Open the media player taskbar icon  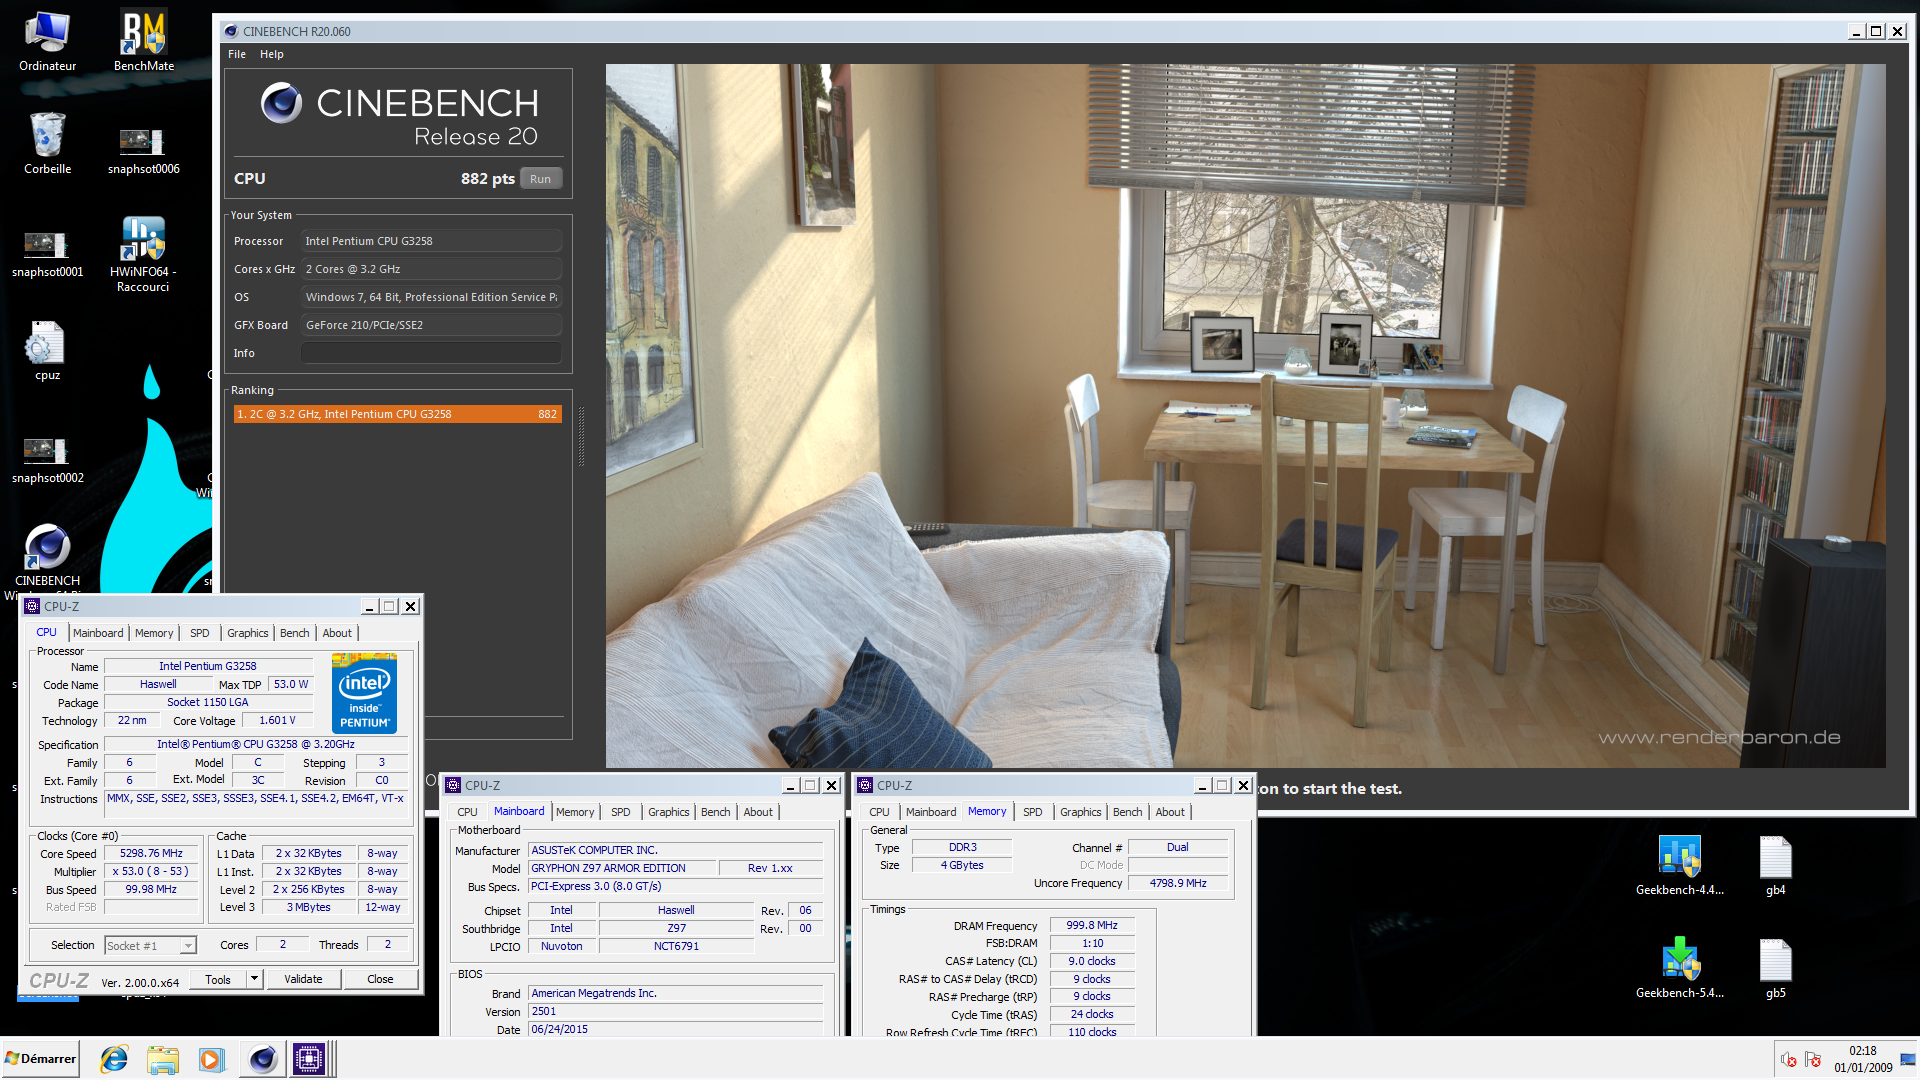(211, 1059)
